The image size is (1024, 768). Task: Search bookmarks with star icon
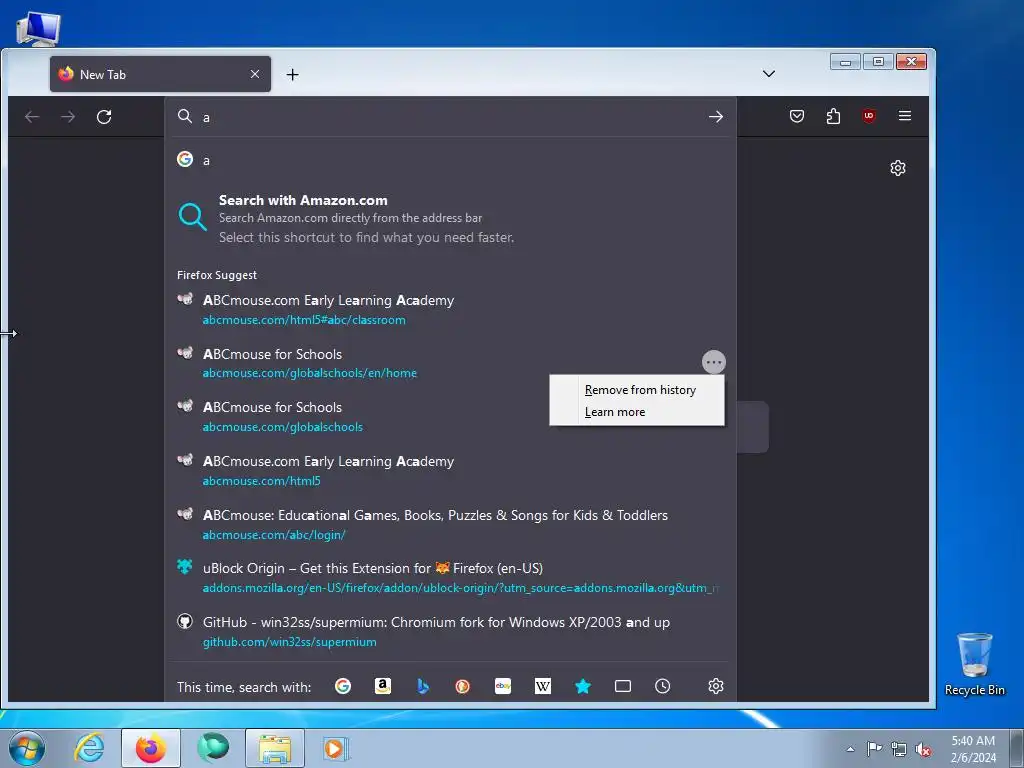[583, 686]
